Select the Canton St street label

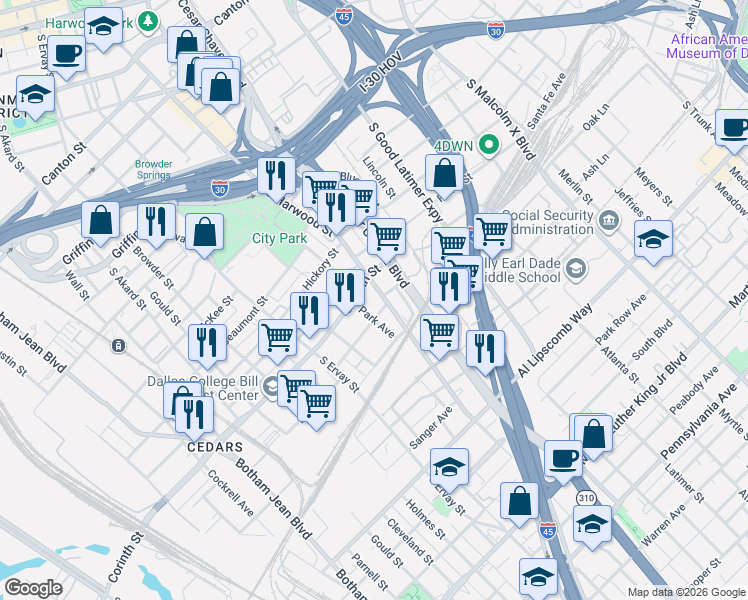click(x=63, y=164)
